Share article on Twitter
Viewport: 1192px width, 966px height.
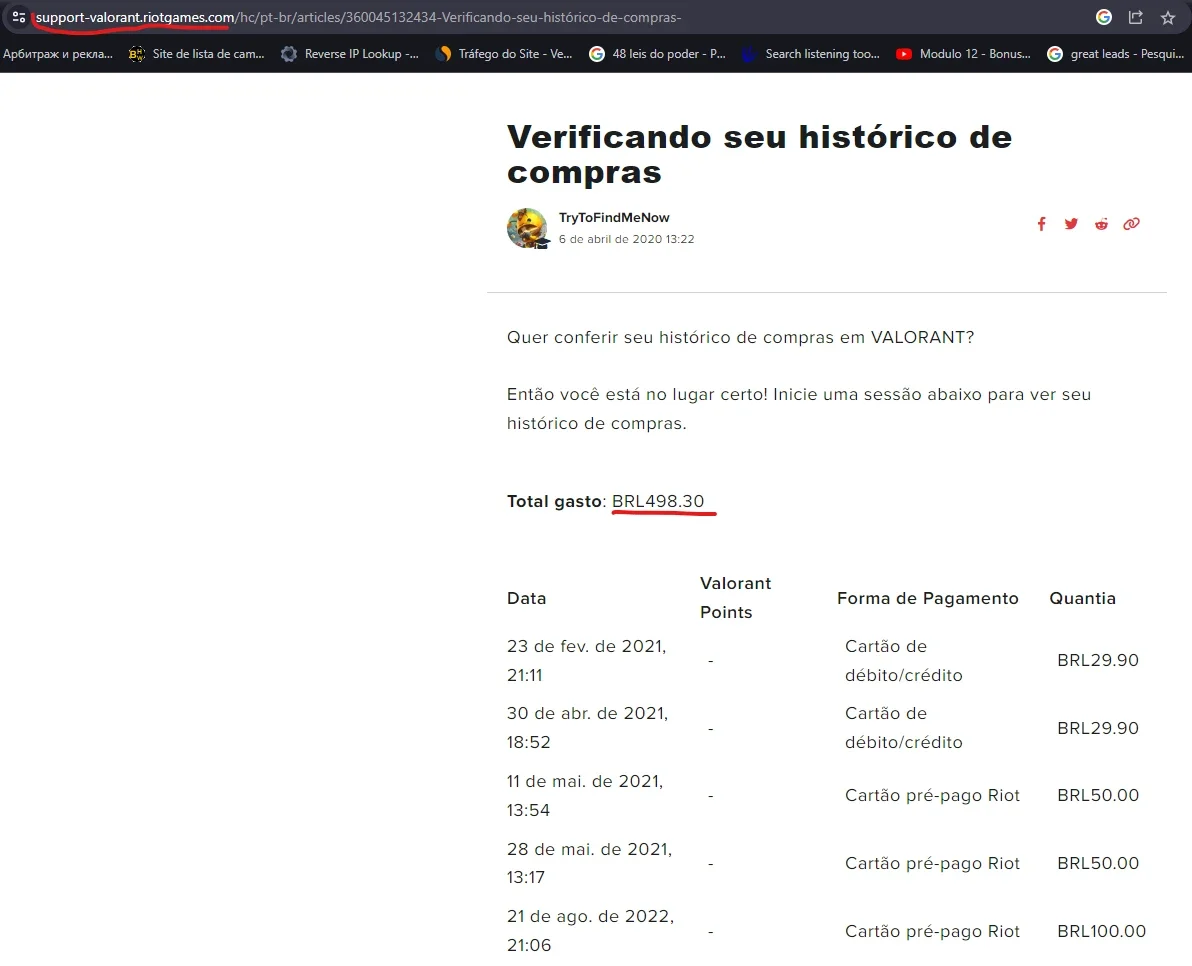[x=1071, y=223]
